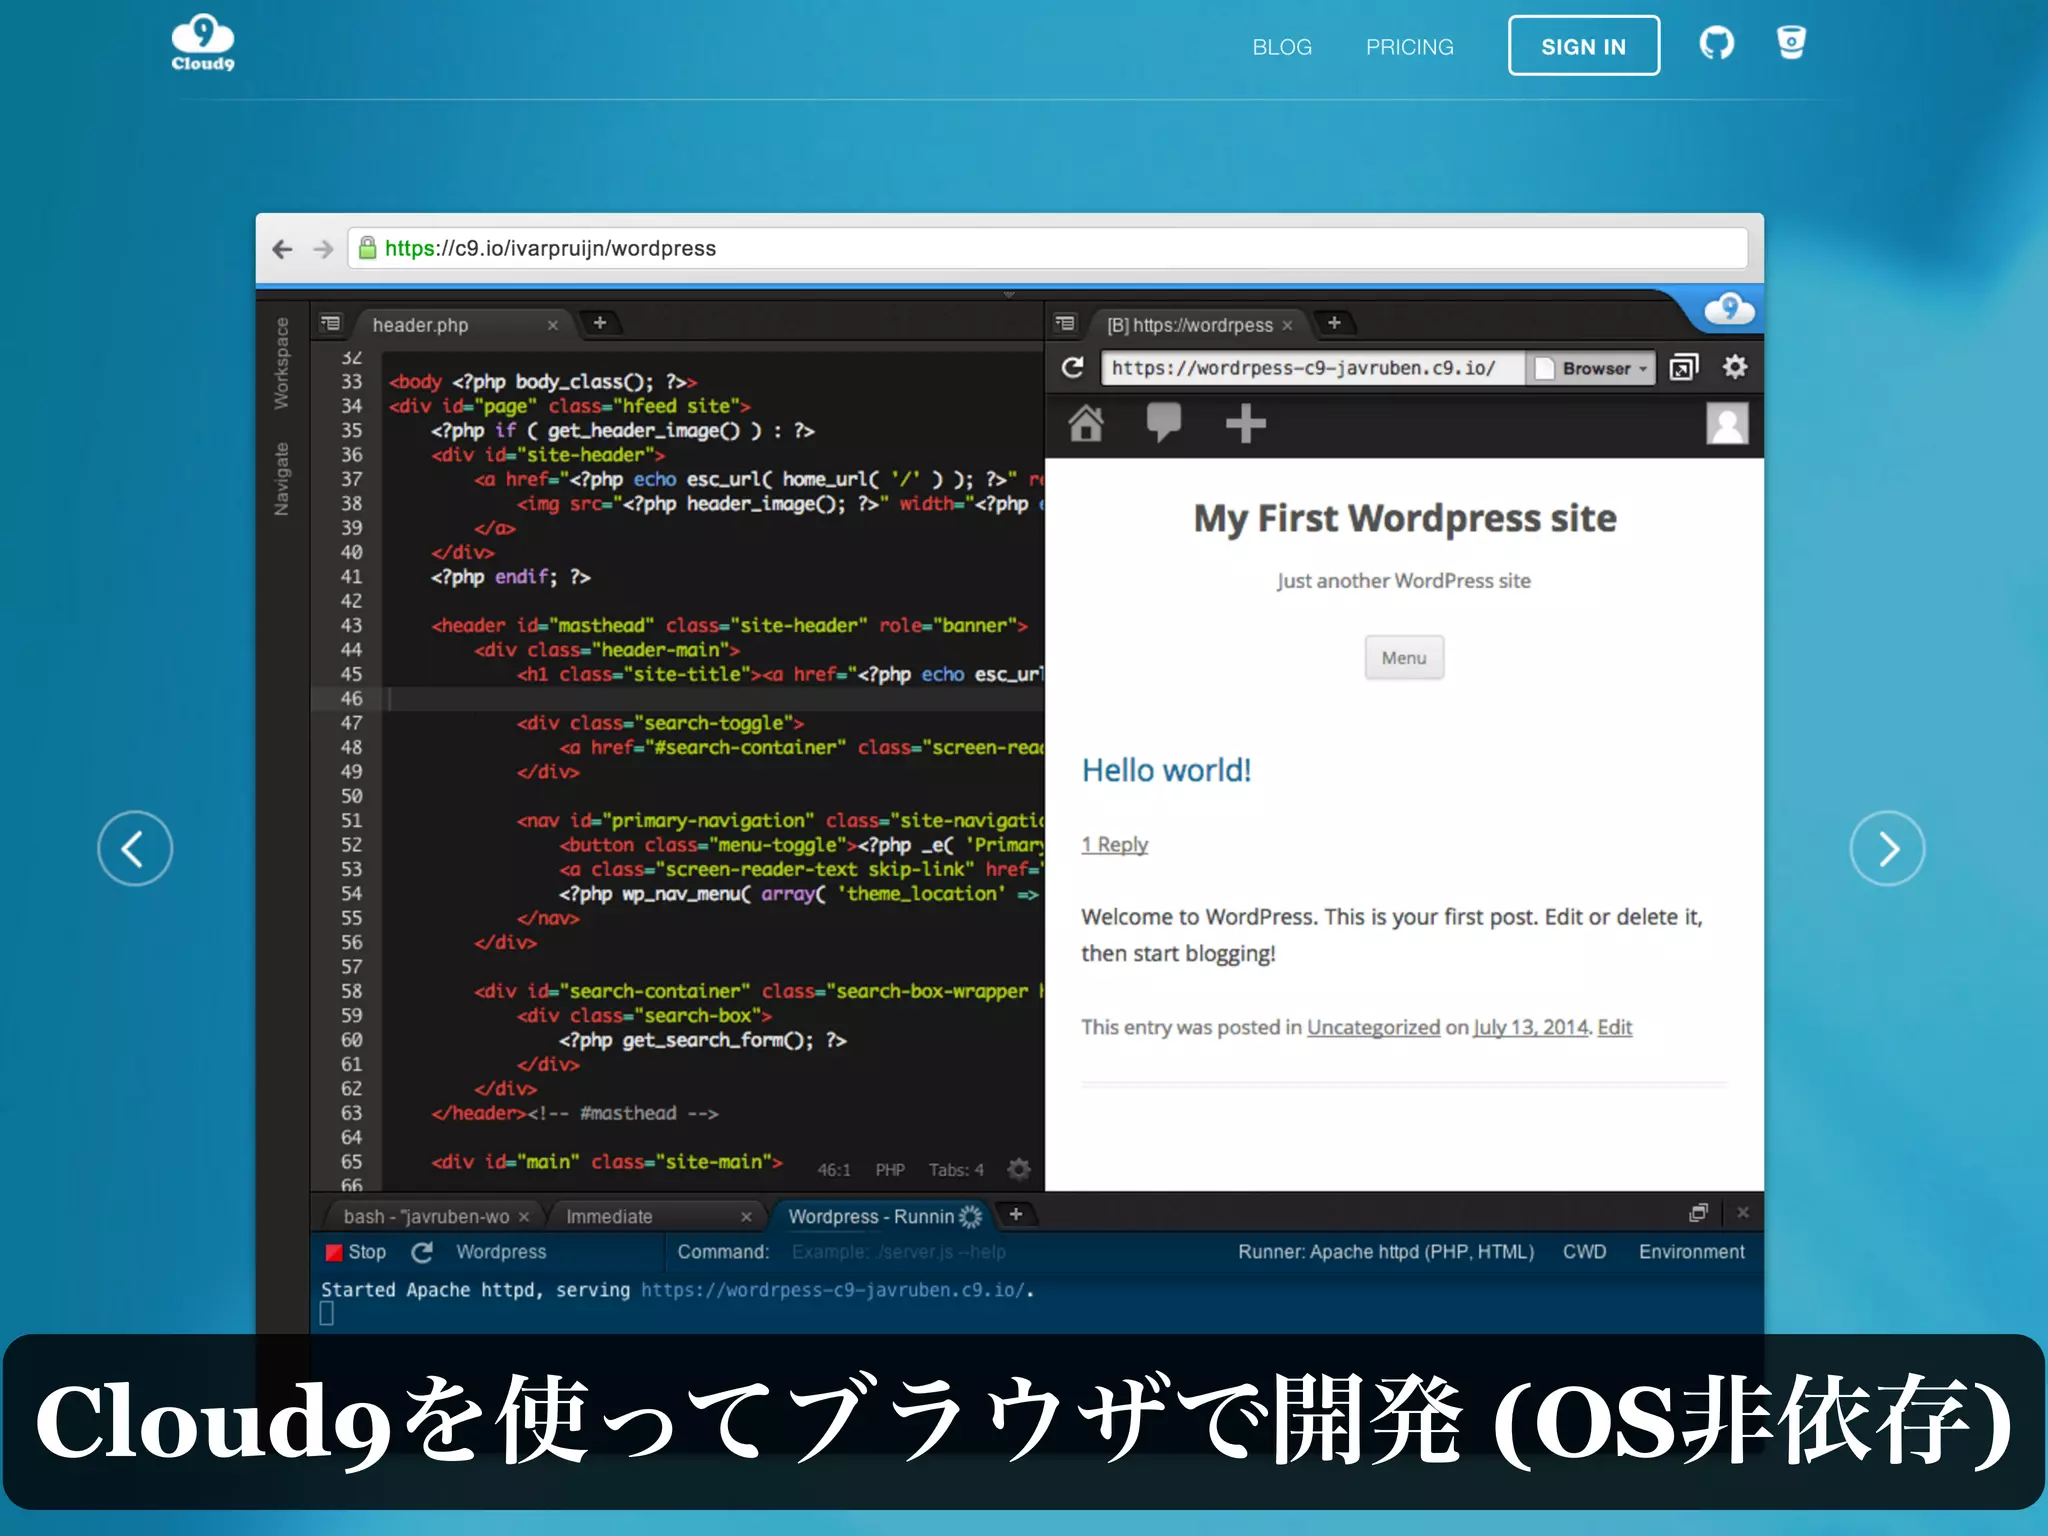Click the reload icon in preview pane

click(1072, 368)
